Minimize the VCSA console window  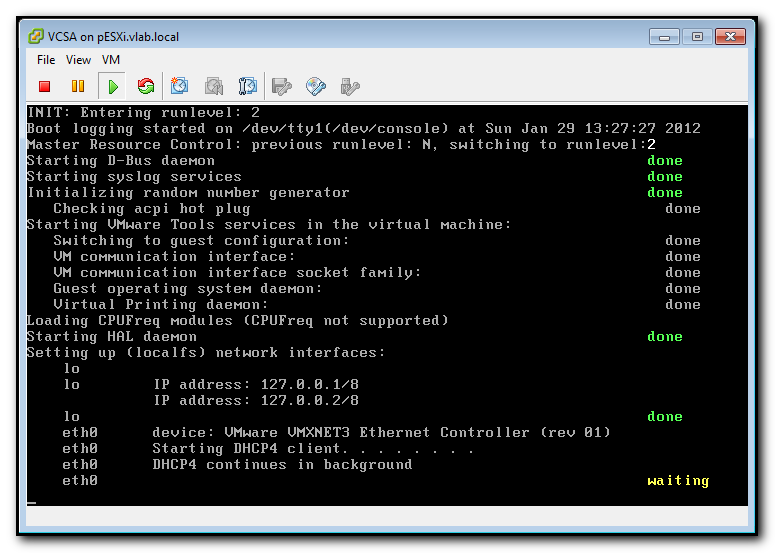coord(664,37)
